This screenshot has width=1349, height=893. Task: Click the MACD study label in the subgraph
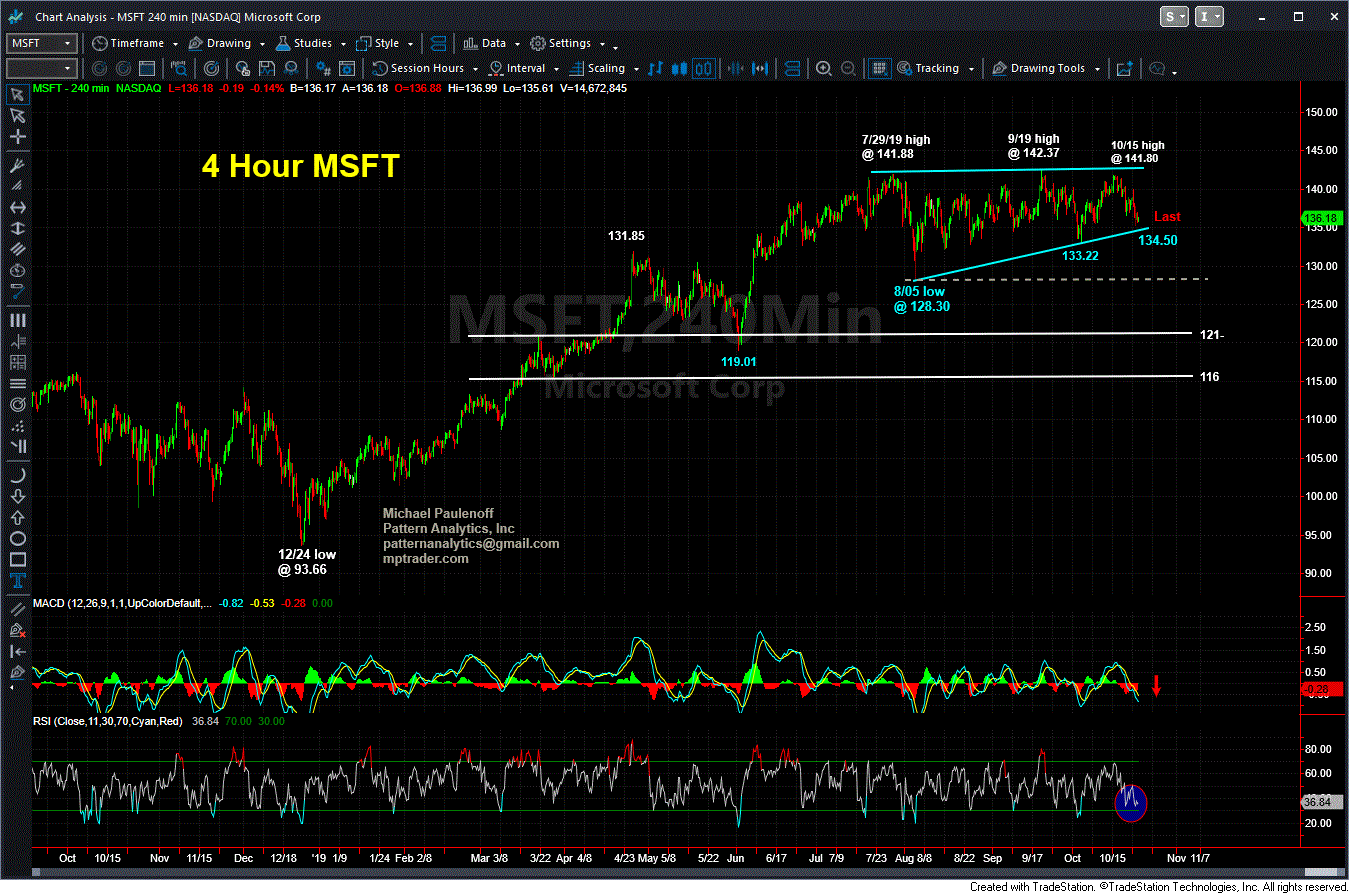pos(122,604)
